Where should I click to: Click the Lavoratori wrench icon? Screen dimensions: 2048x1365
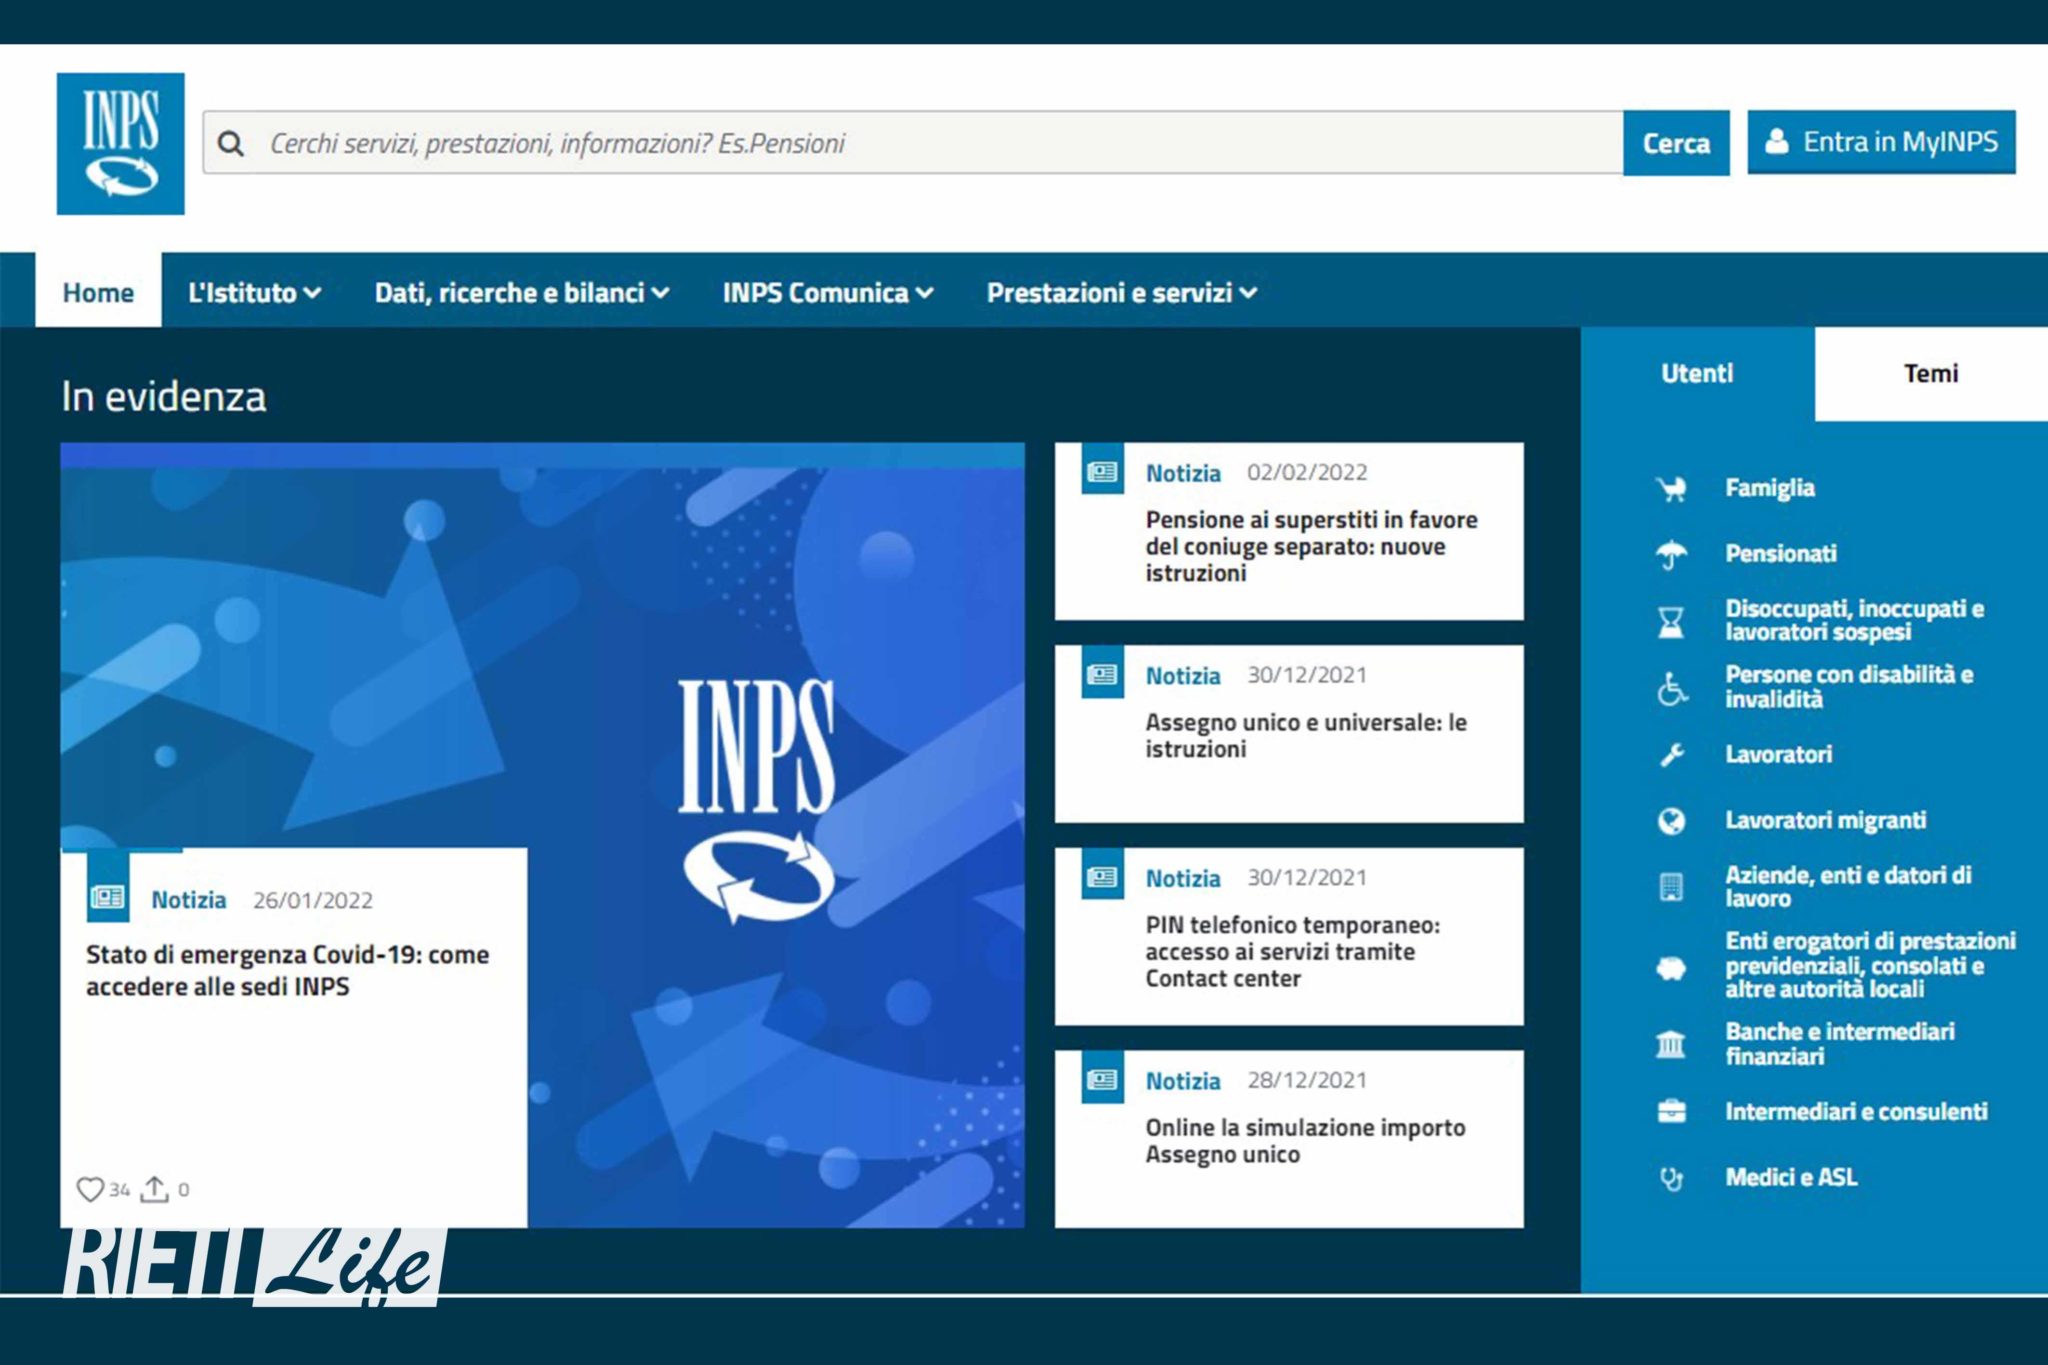coord(1671,754)
